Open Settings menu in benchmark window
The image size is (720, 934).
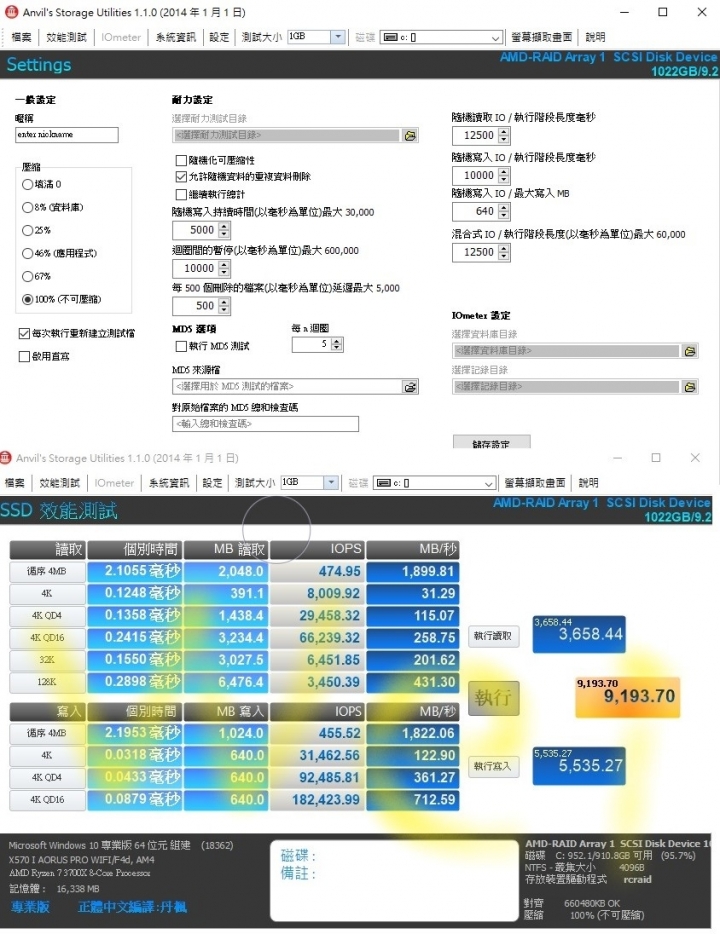coord(212,483)
